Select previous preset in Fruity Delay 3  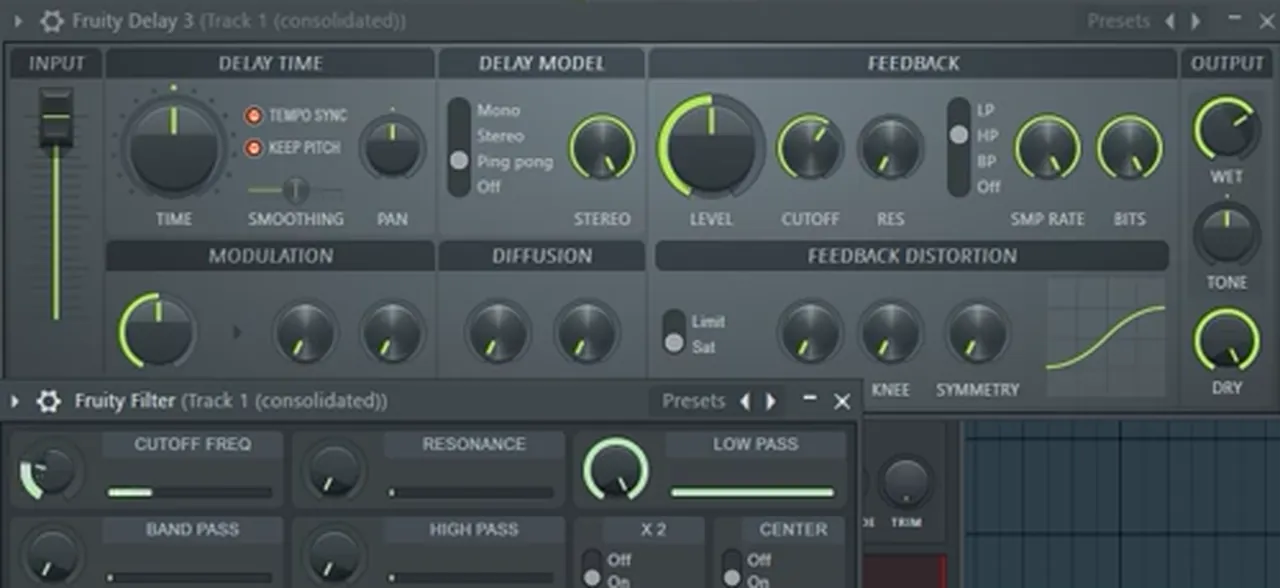tap(1169, 21)
